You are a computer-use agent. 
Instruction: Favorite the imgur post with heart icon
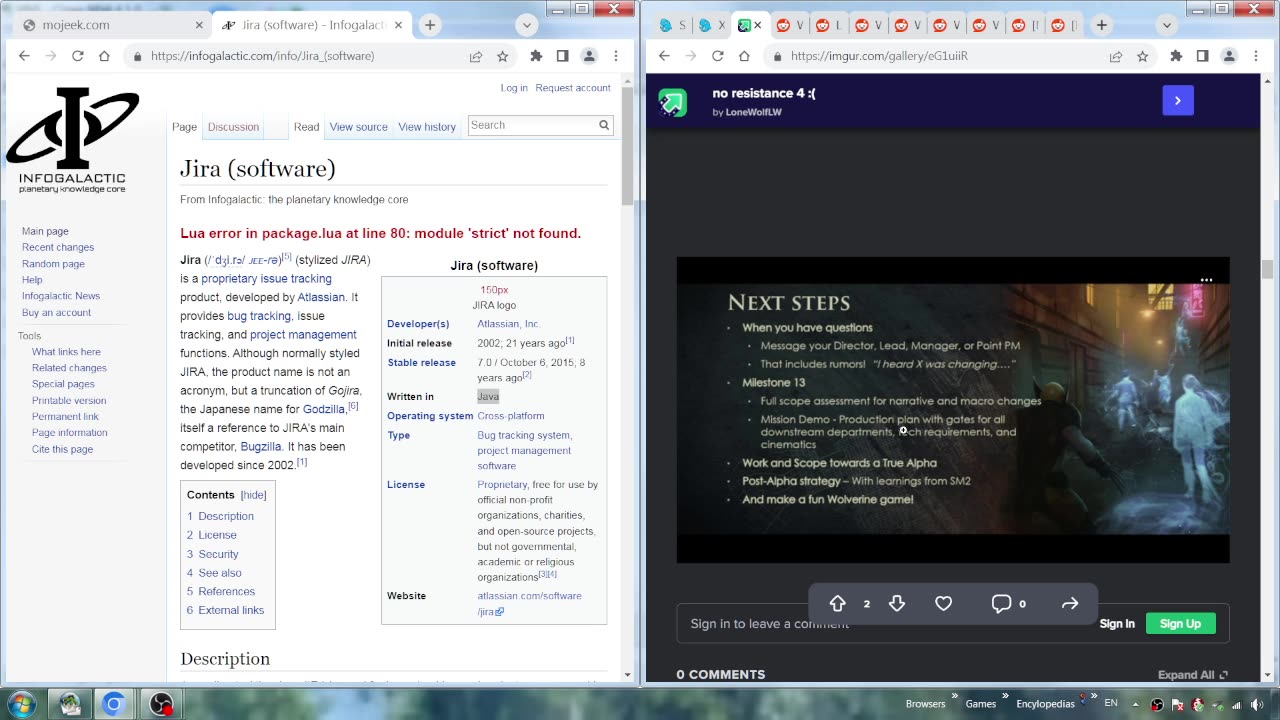[x=943, y=603]
